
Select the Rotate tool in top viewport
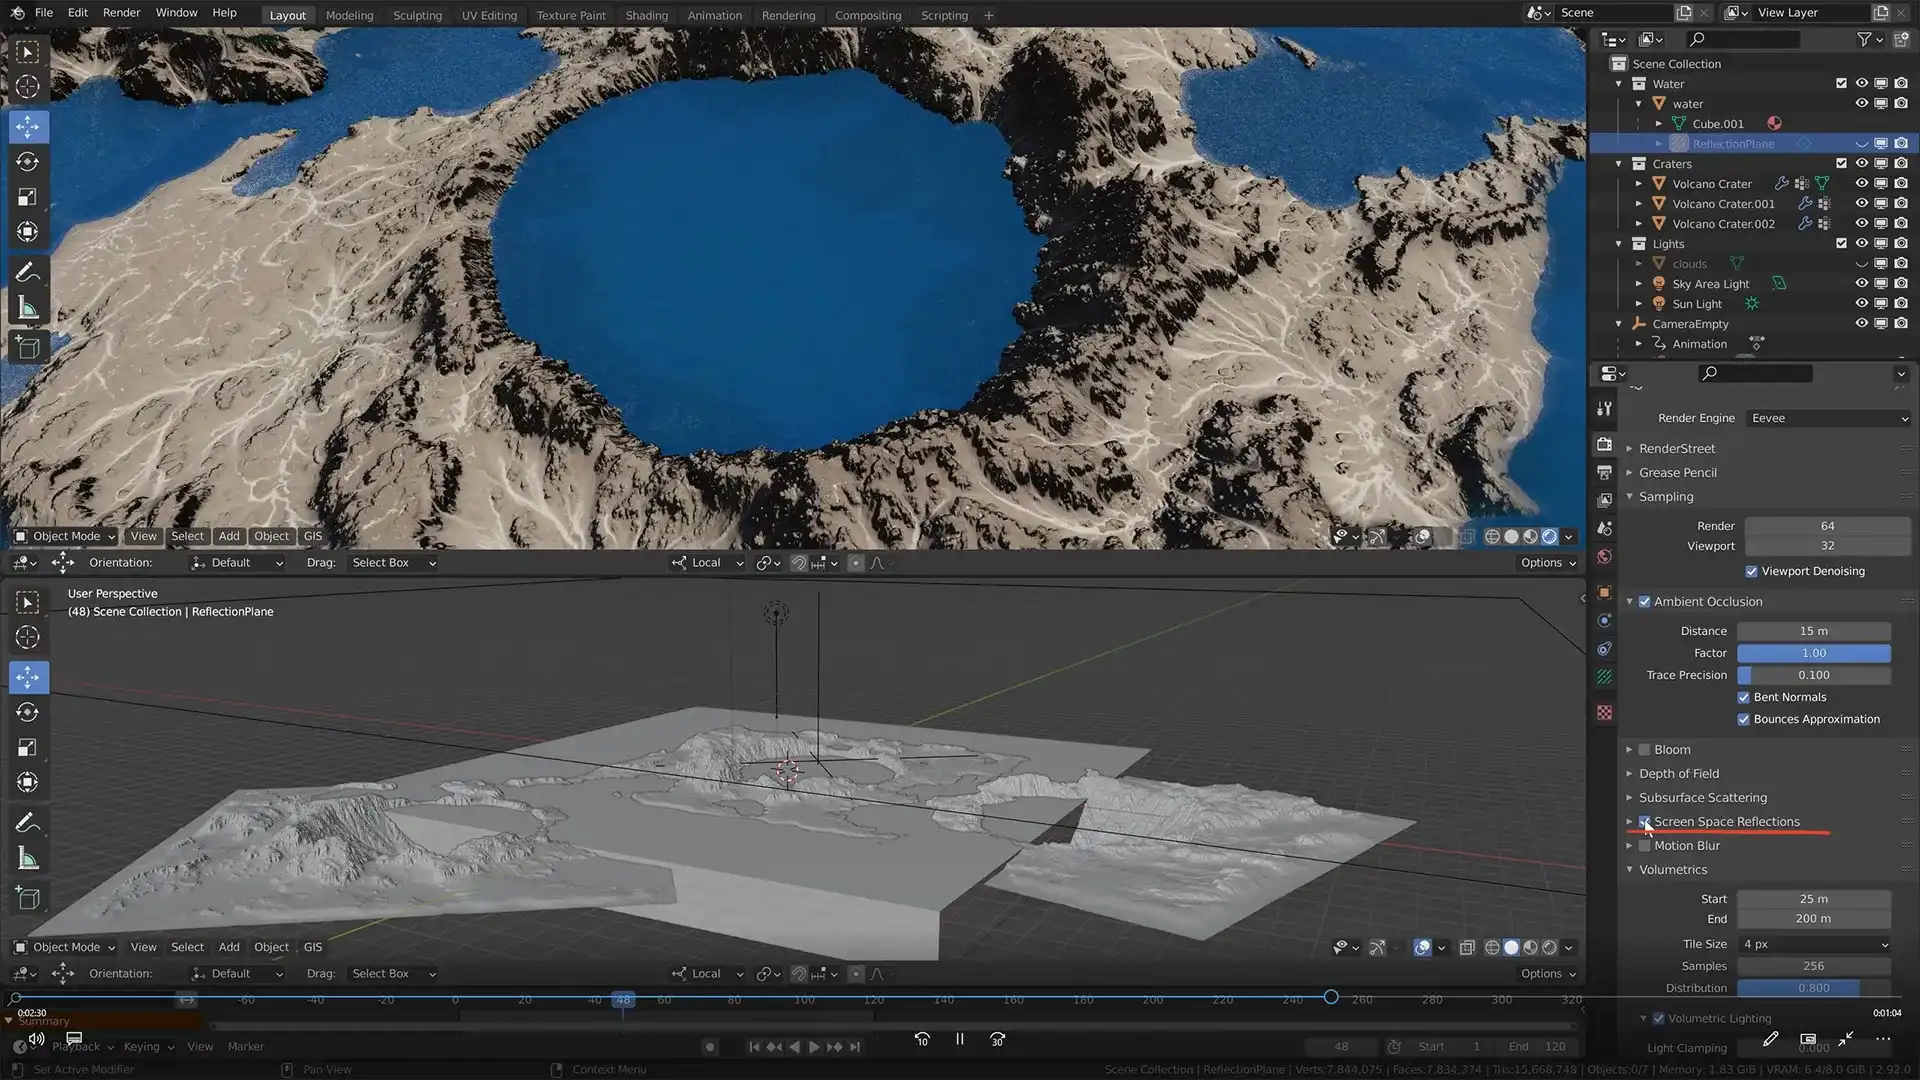27,162
